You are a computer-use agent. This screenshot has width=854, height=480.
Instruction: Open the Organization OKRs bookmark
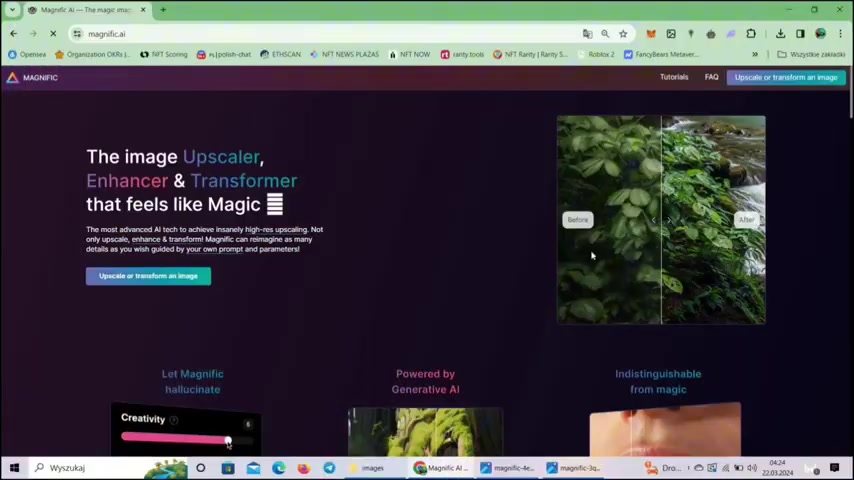(x=93, y=54)
